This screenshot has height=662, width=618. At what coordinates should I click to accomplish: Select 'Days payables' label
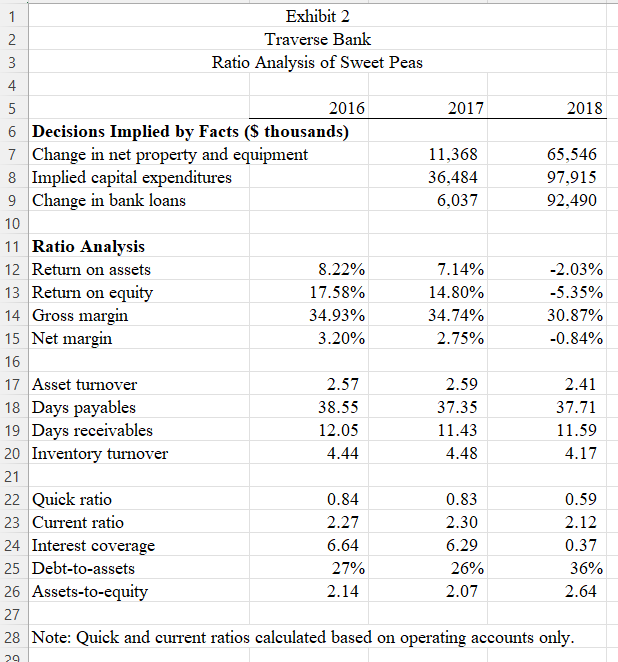[84, 408]
